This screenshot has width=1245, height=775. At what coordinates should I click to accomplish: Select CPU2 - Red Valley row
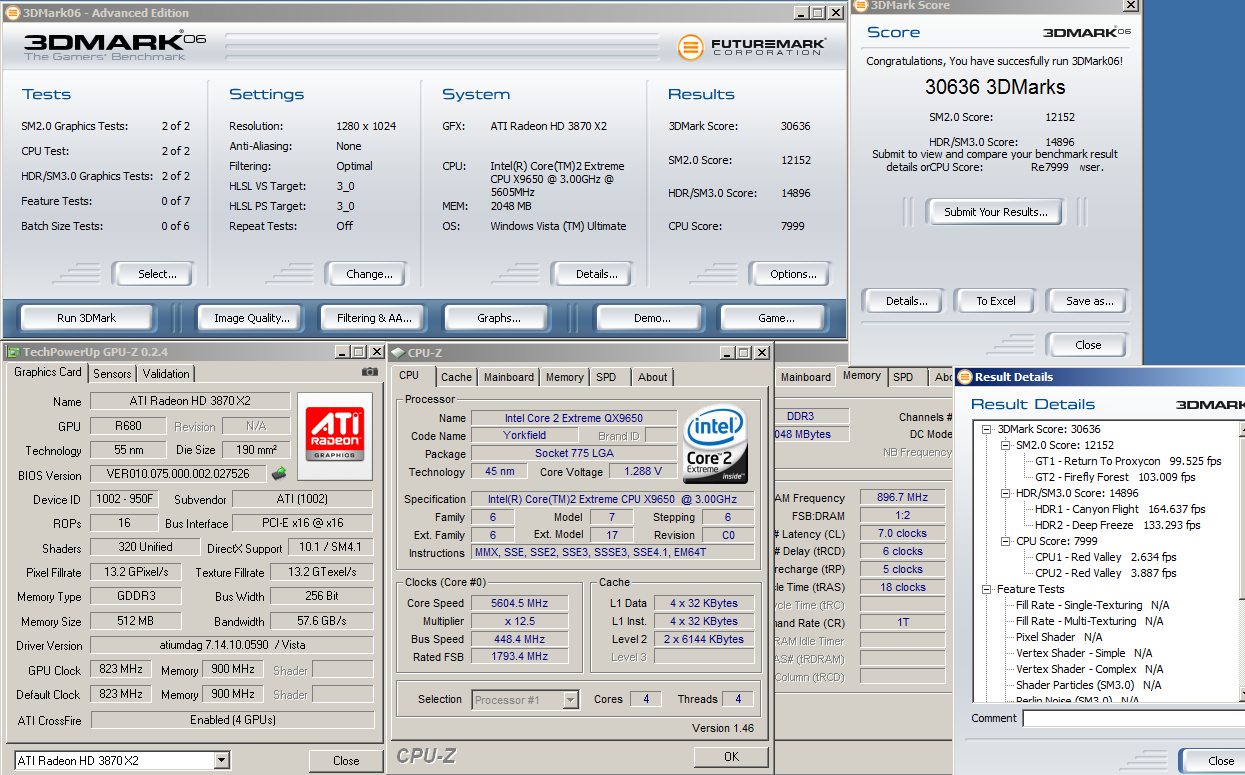pyautogui.click(x=1105, y=573)
